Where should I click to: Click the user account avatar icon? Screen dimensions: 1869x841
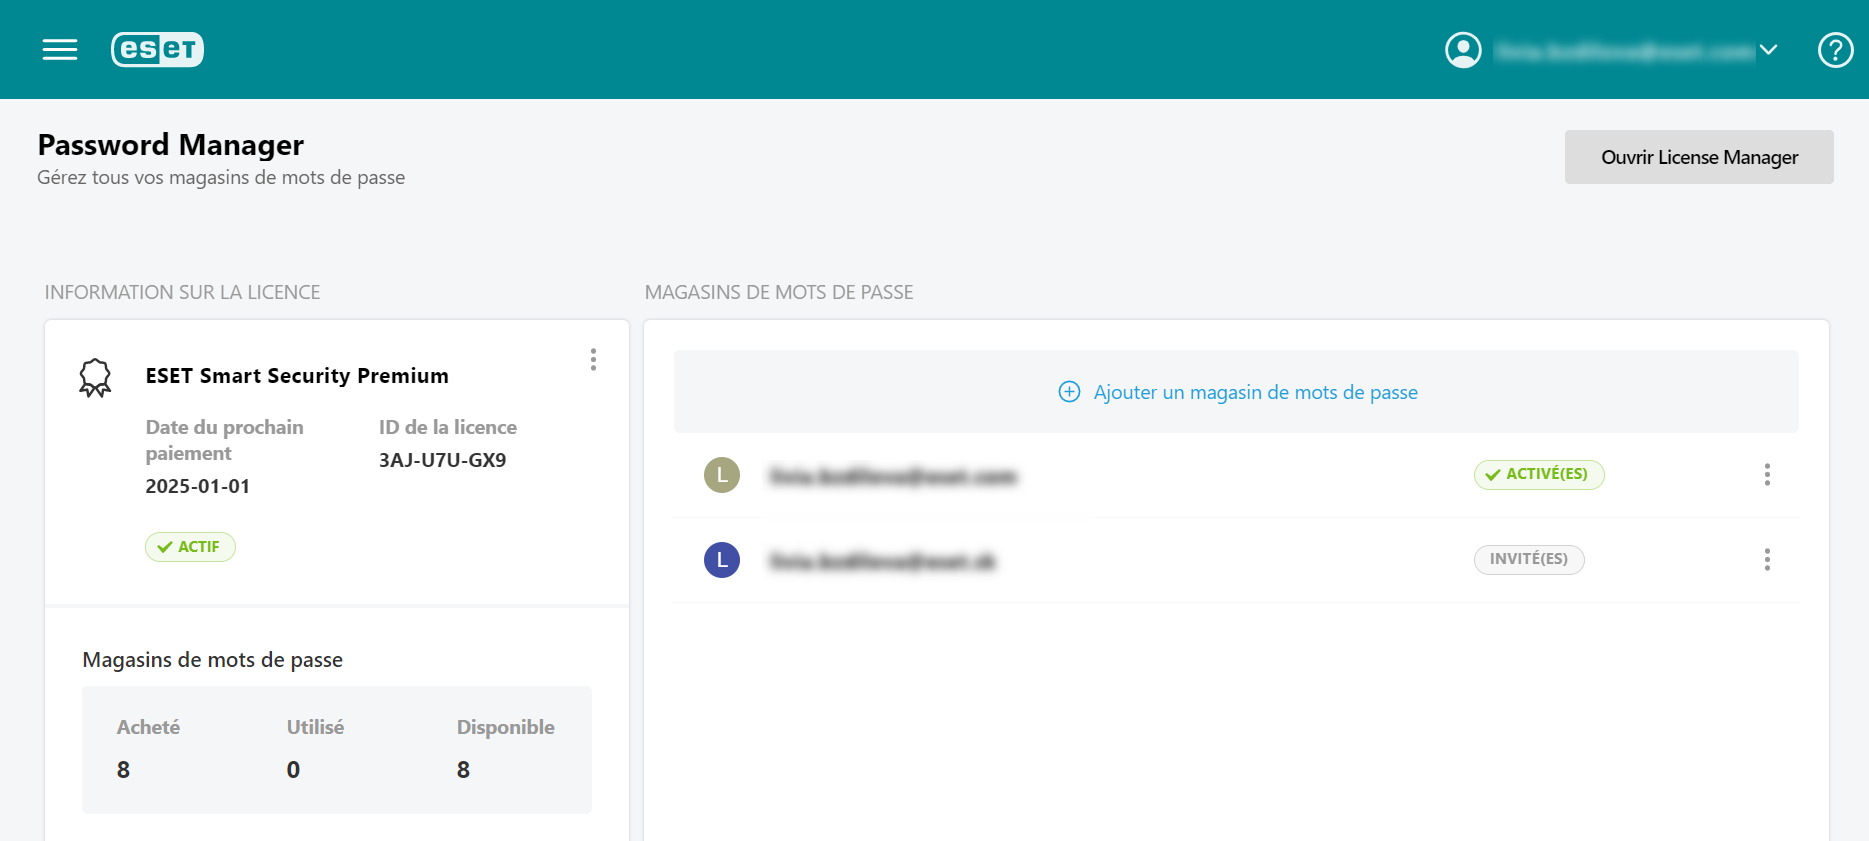(1463, 49)
